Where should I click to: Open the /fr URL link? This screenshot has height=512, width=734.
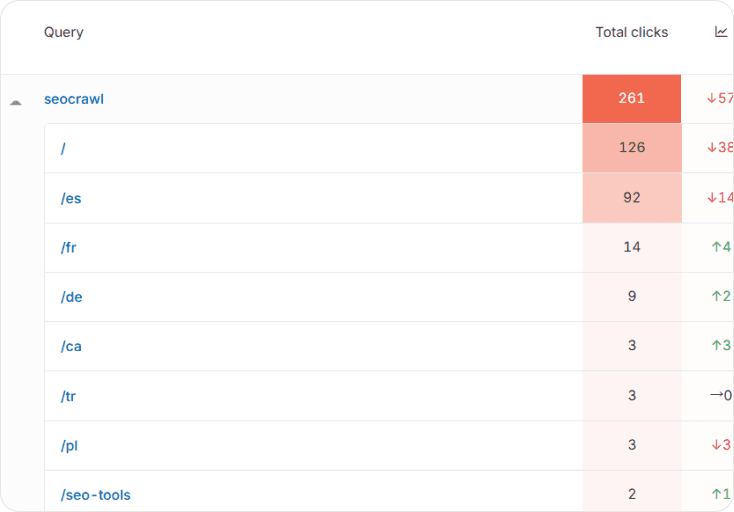(x=68, y=248)
